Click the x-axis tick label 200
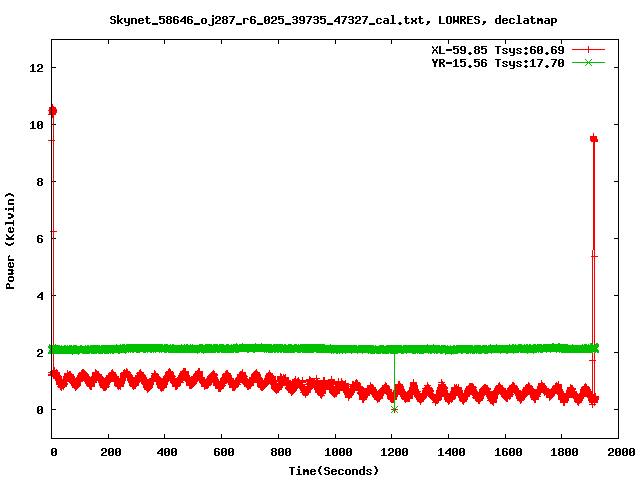 tap(110, 452)
